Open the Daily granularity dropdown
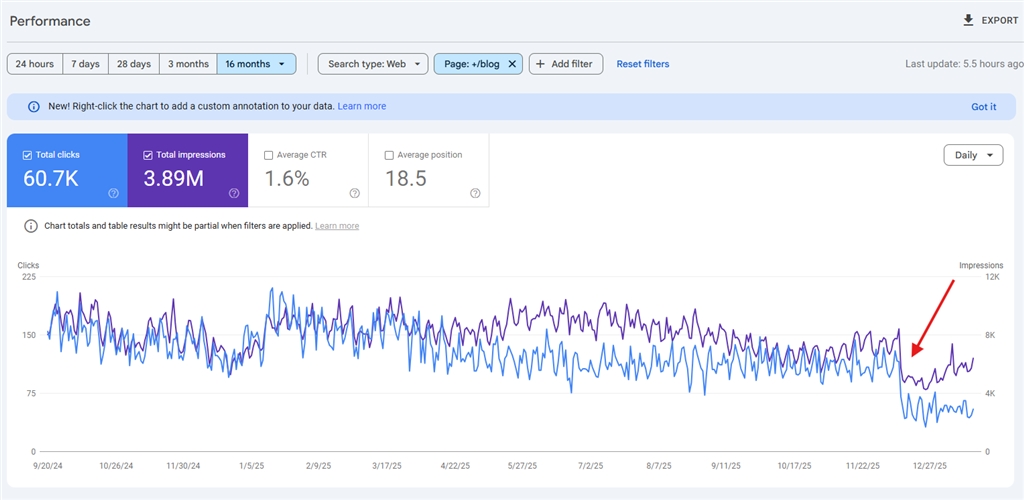The image size is (1024, 500). [x=973, y=155]
